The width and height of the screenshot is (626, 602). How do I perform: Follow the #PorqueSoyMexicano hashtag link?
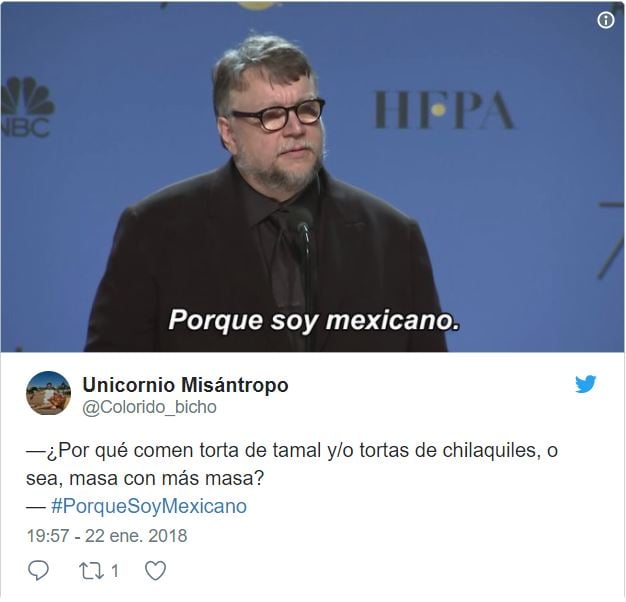click(149, 506)
